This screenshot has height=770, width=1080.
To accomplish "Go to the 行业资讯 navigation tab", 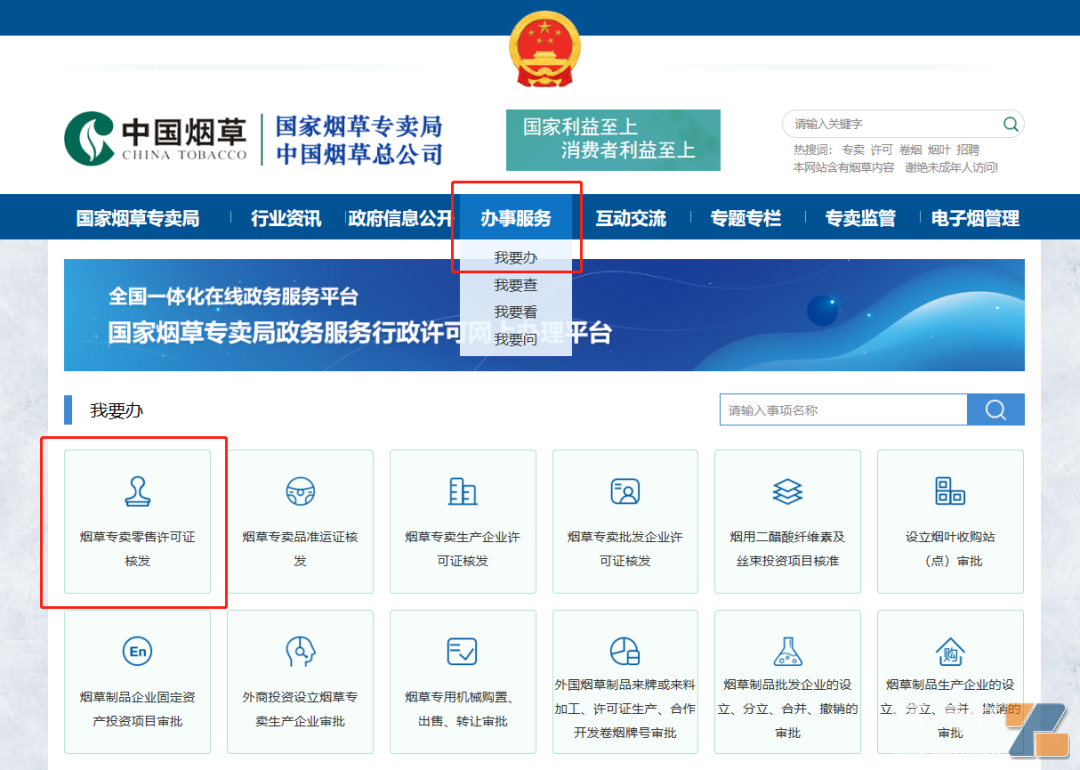I will tap(286, 218).
